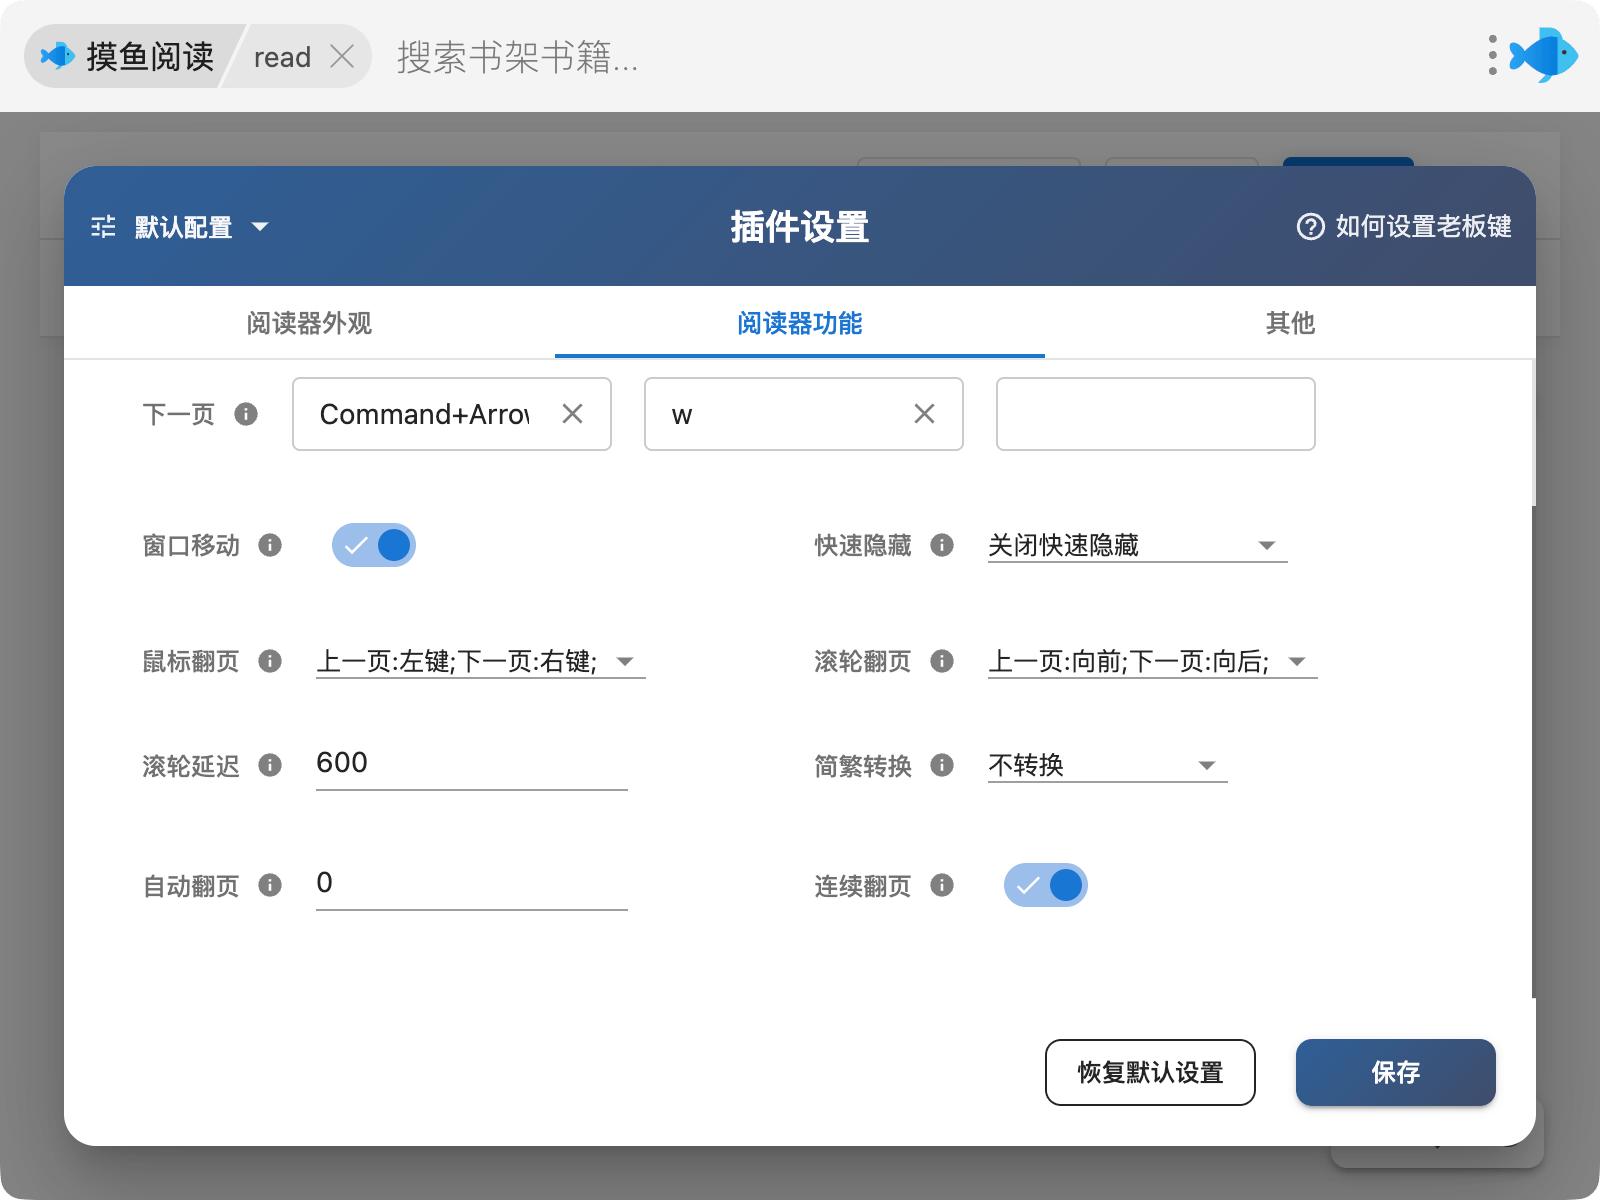This screenshot has width=1600, height=1200.
Task: Switch to the 其他 tab
Action: pos(1290,323)
